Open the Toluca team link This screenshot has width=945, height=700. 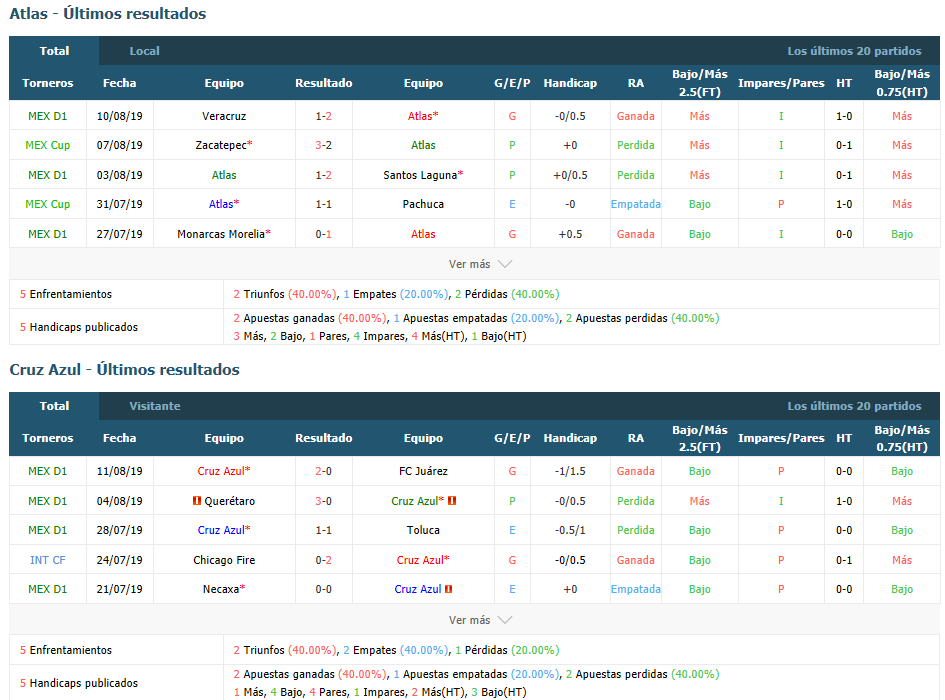(x=423, y=530)
